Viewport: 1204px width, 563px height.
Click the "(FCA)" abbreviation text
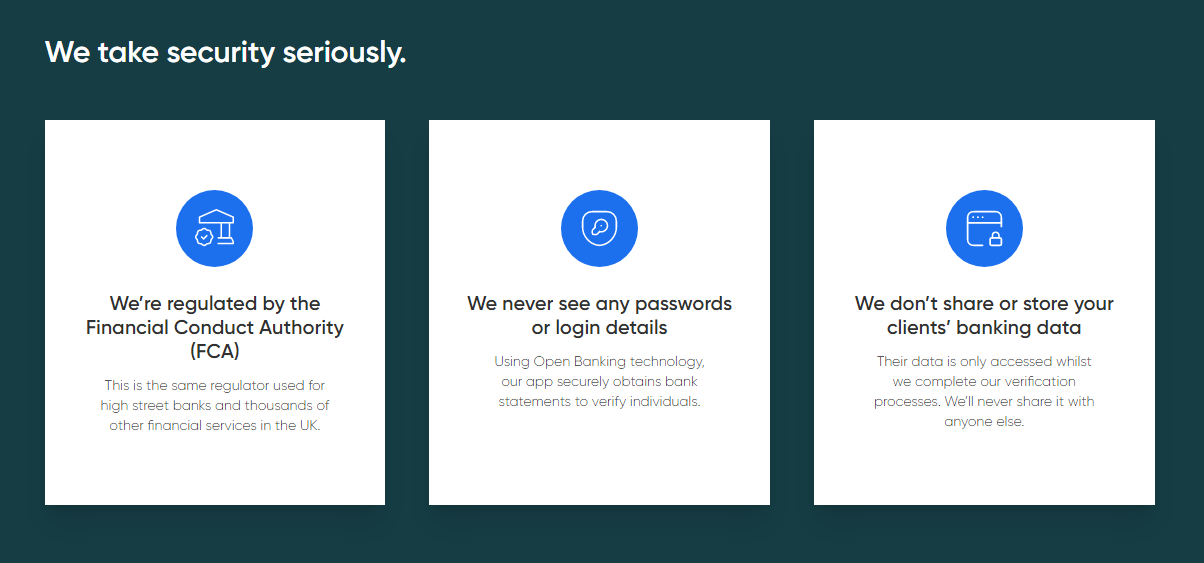pyautogui.click(x=215, y=351)
